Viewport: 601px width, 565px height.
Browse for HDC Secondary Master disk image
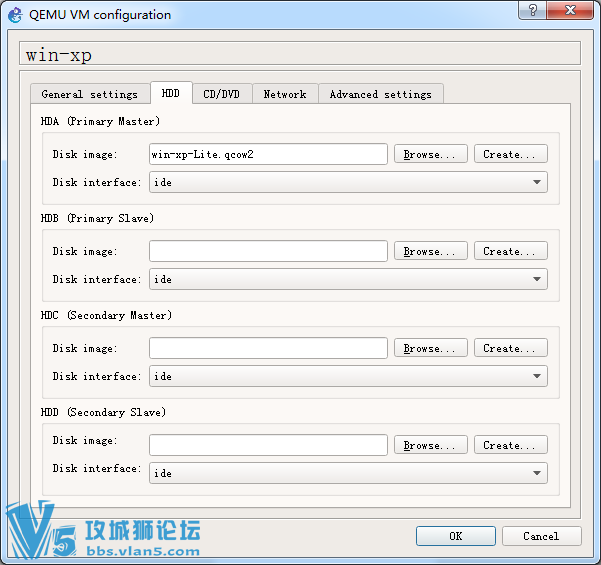430,348
